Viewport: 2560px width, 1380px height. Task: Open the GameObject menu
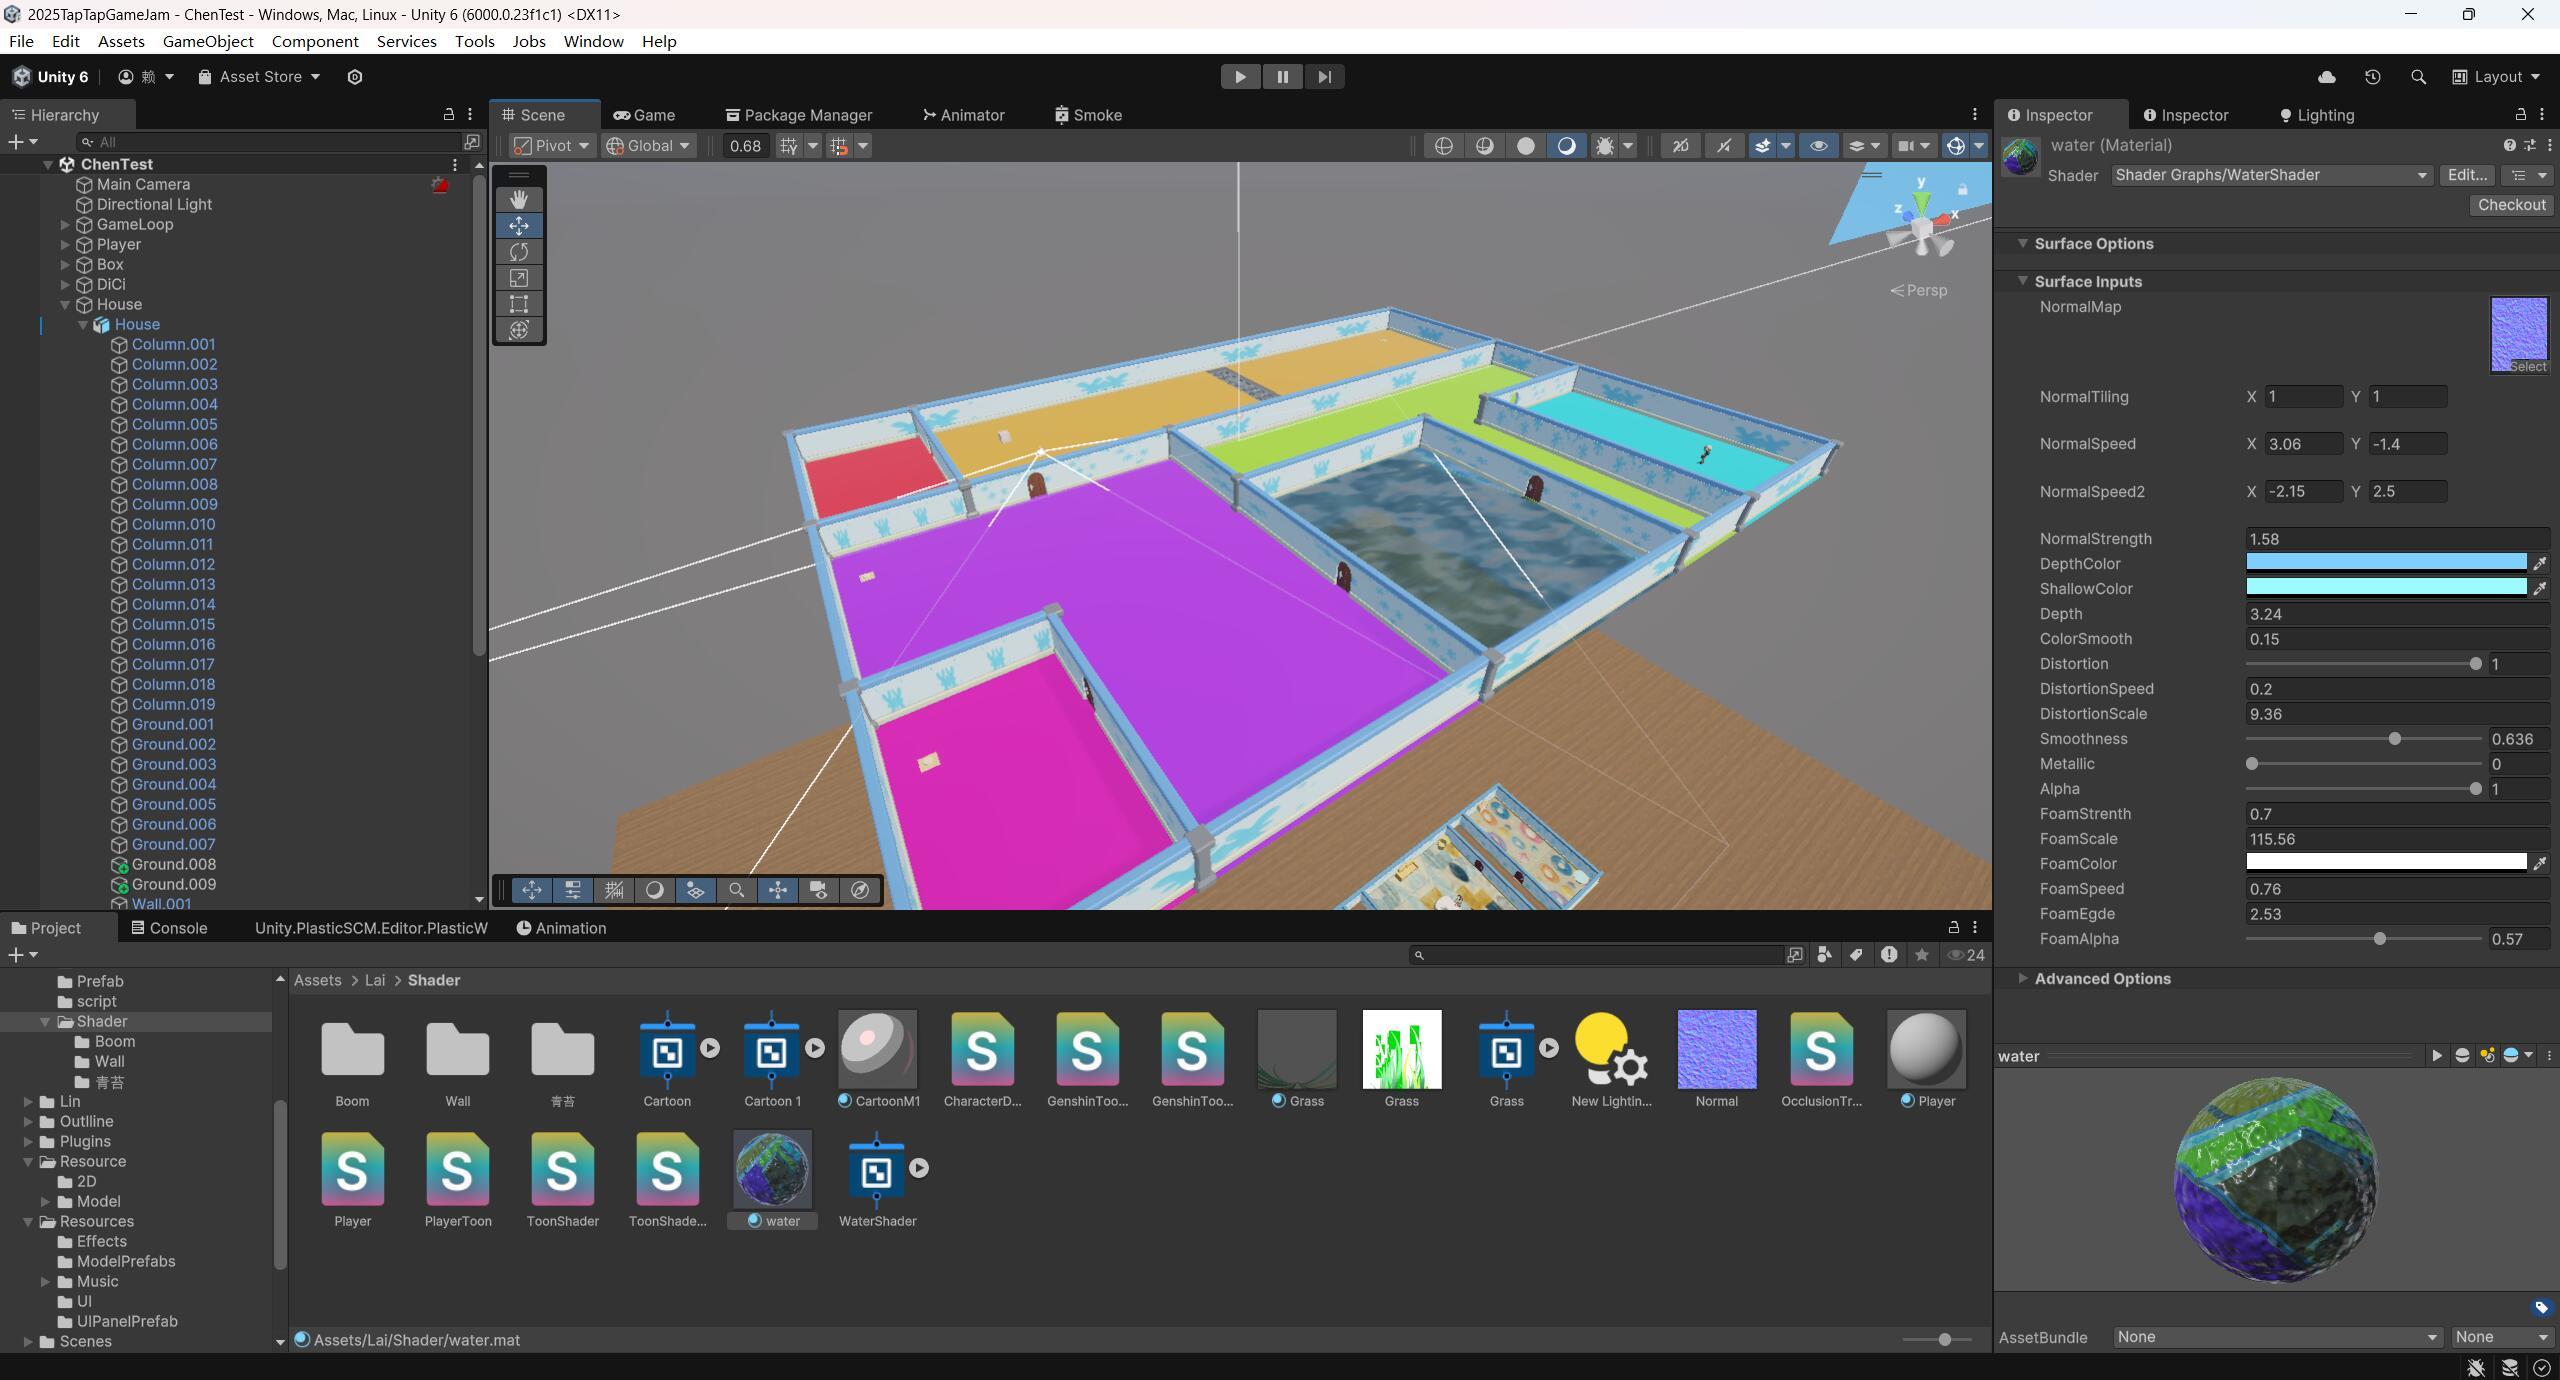point(208,41)
